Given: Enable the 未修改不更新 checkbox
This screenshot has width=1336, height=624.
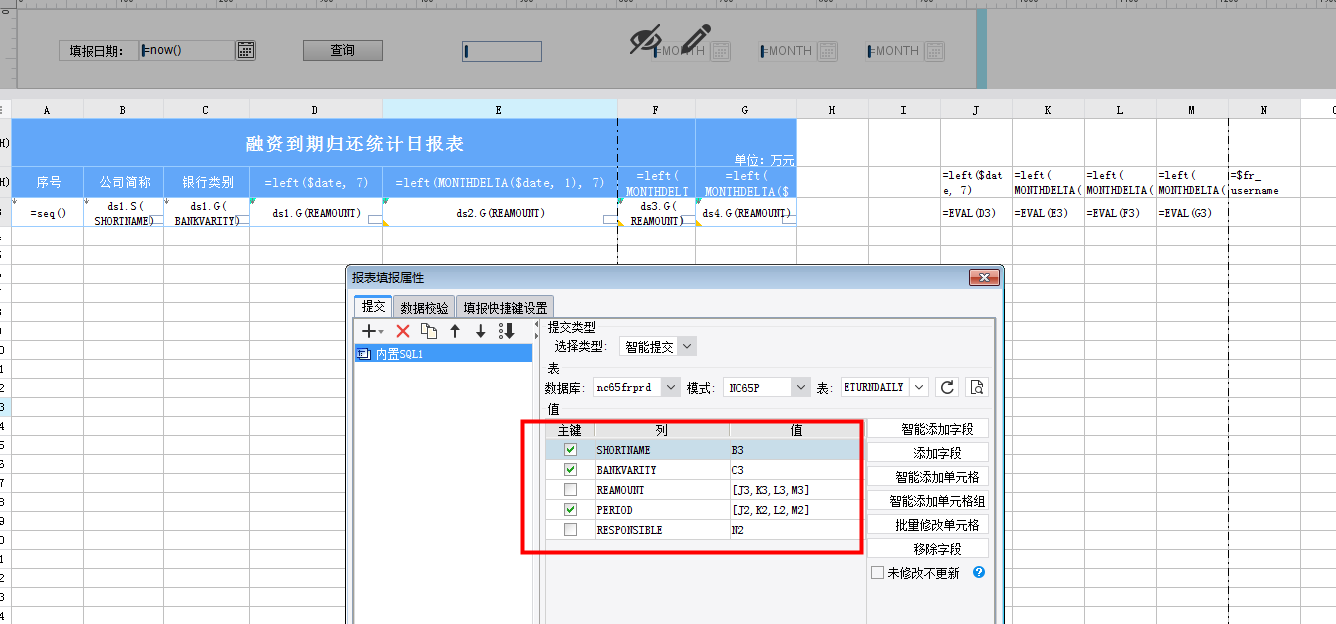Looking at the screenshot, I should point(877,573).
